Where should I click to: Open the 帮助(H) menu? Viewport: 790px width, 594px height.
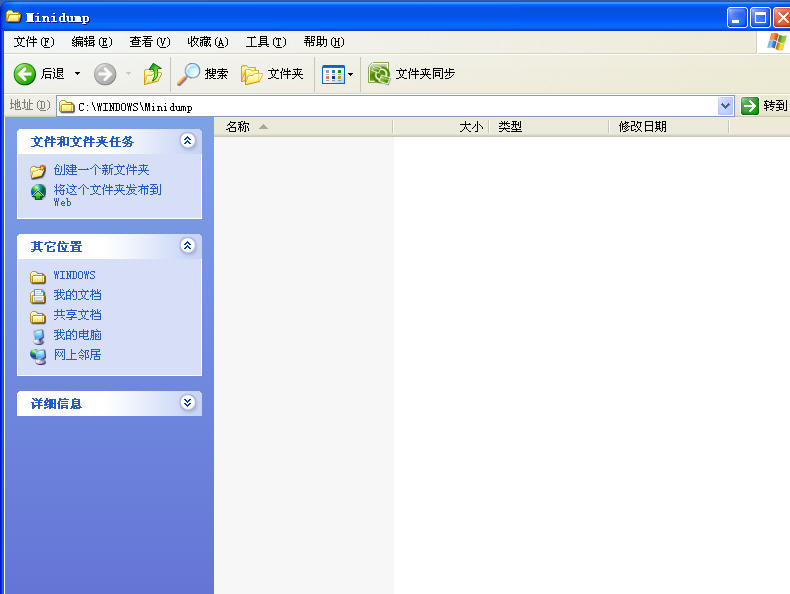(324, 42)
